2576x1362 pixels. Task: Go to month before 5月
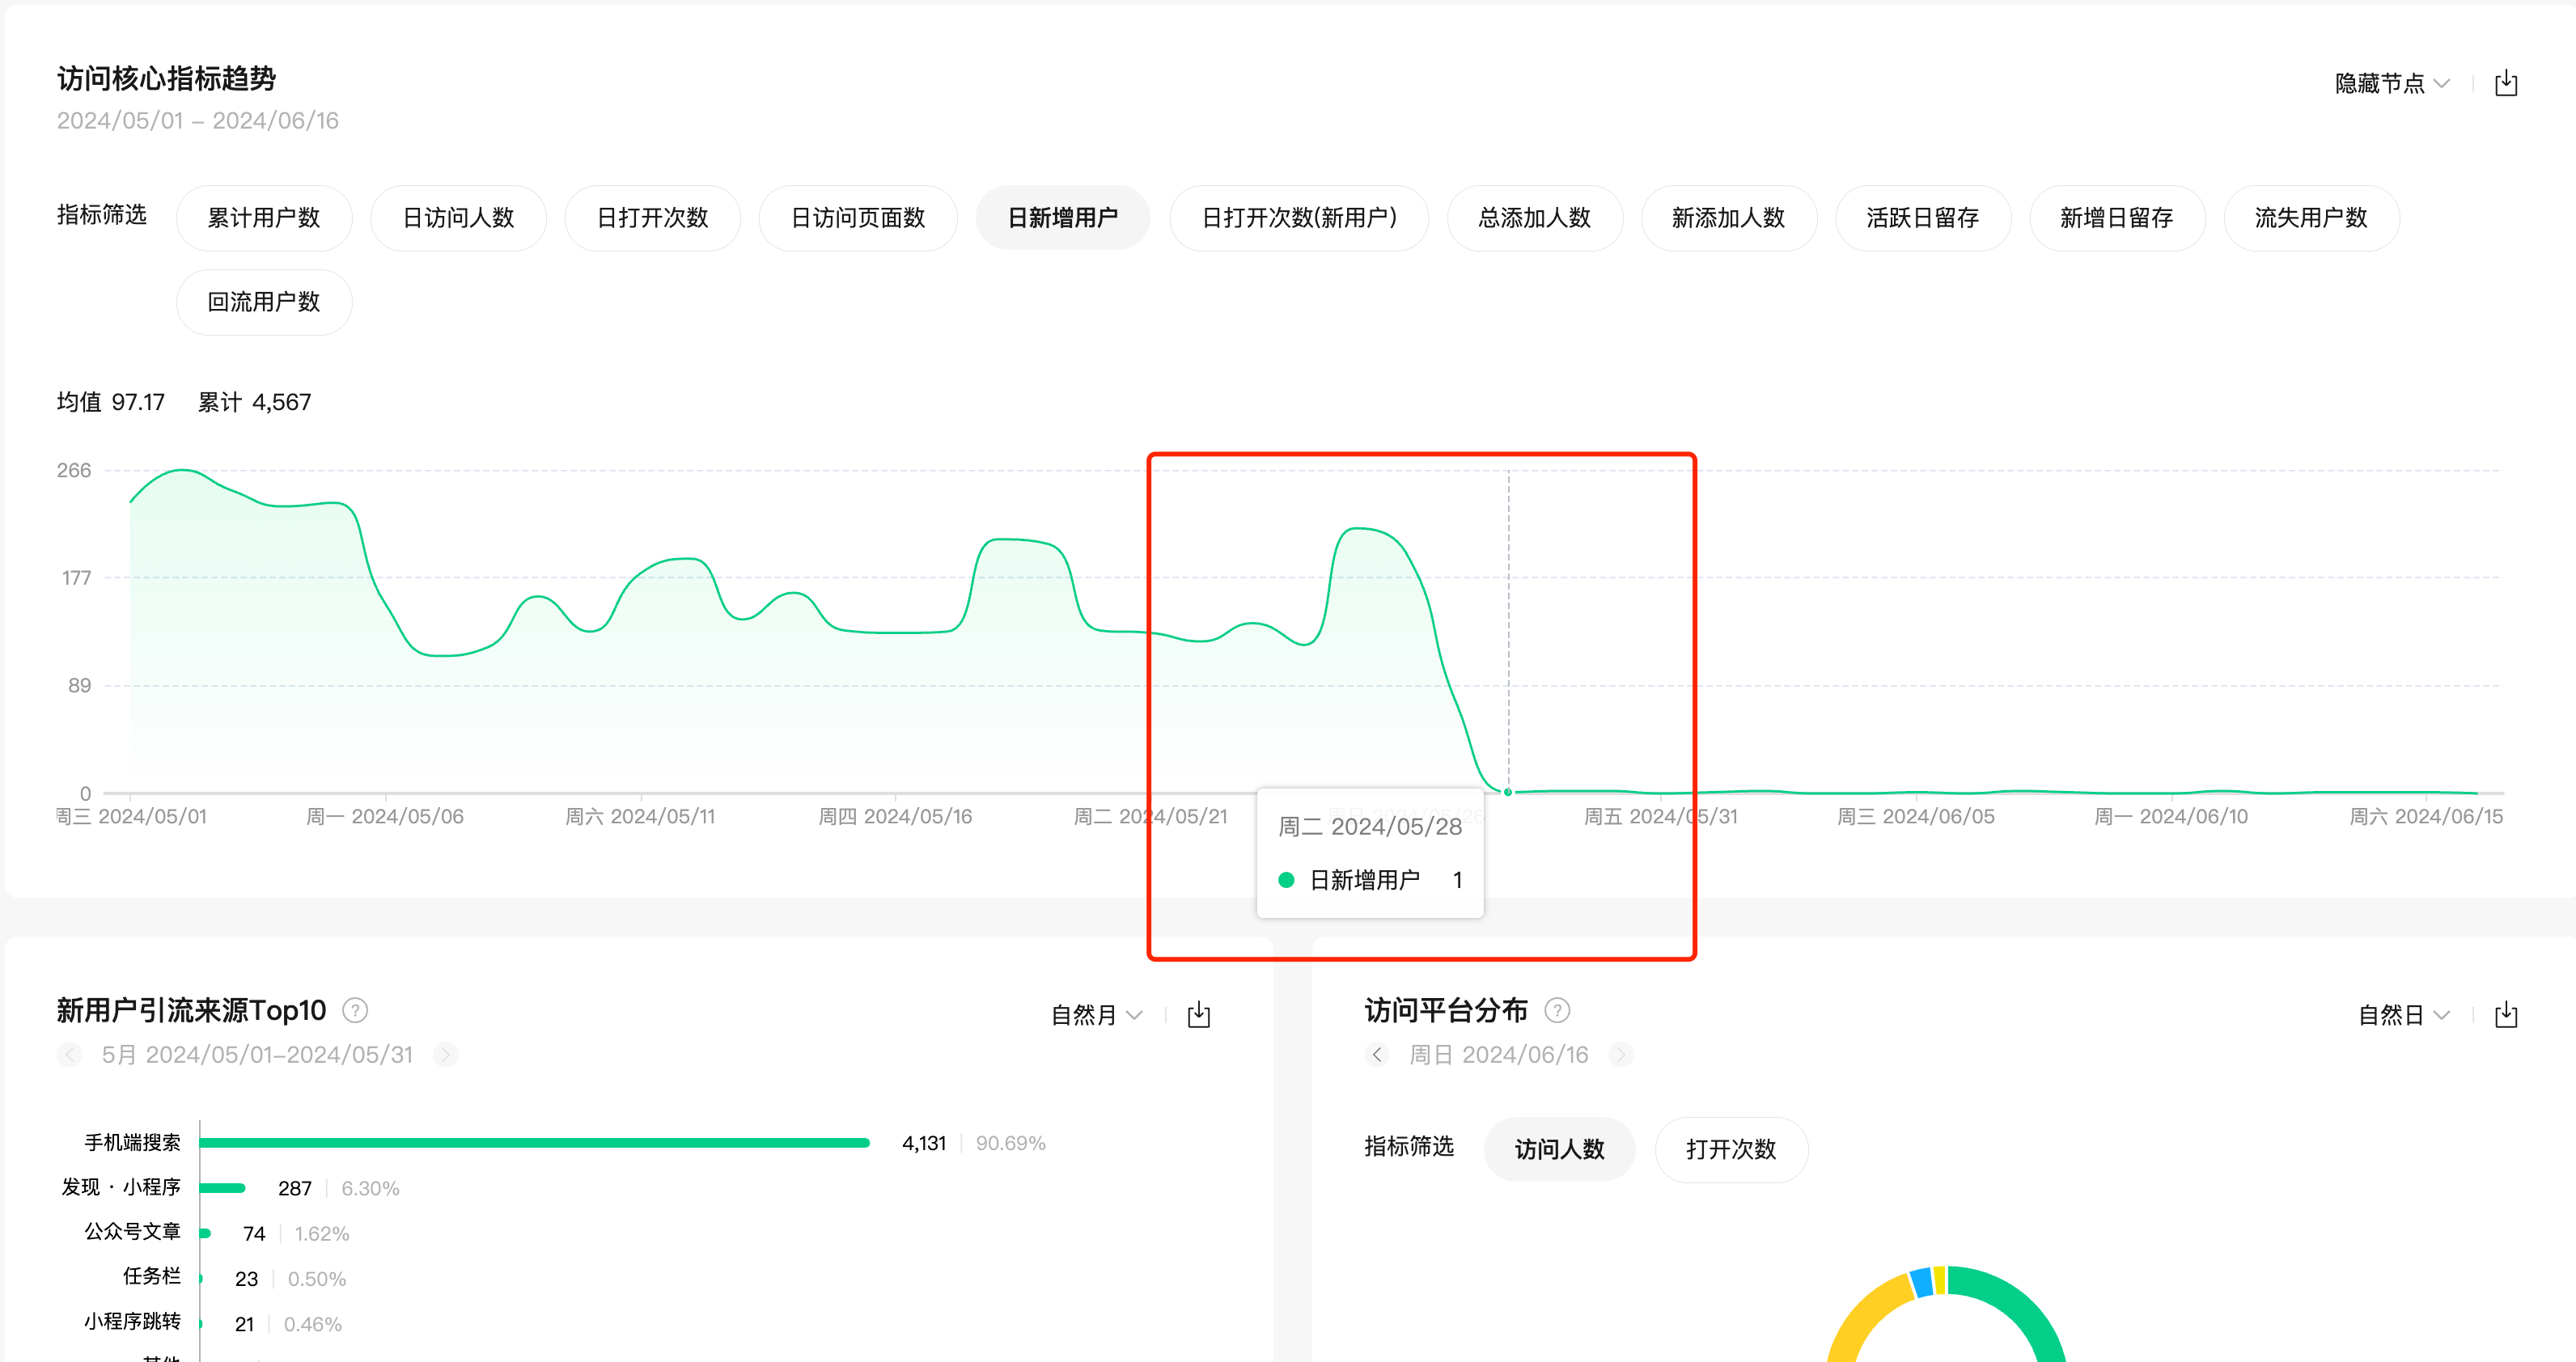(69, 1054)
